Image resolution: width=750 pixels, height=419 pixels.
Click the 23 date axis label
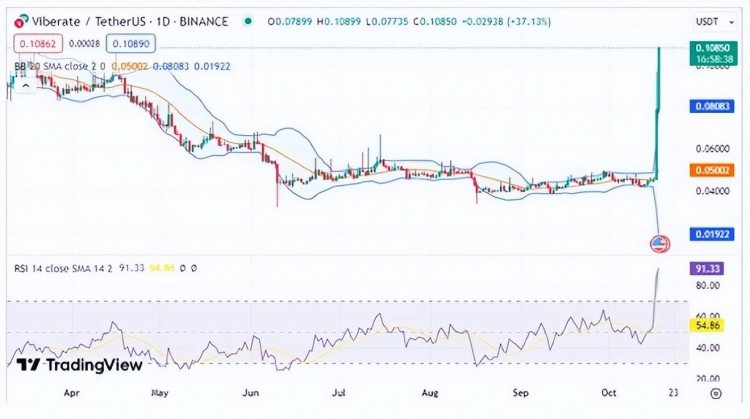pyautogui.click(x=673, y=393)
